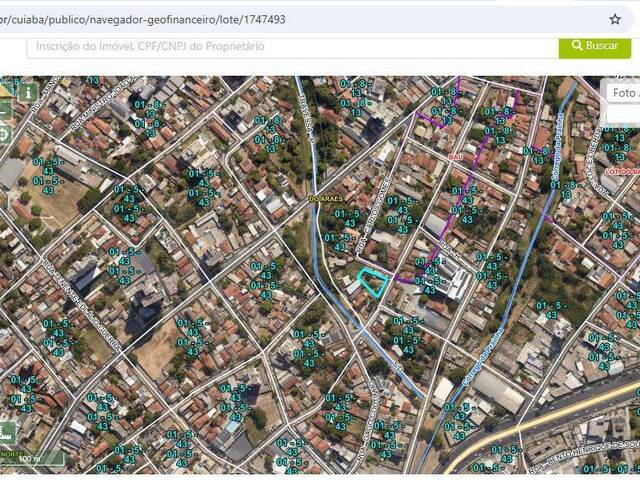Focus the Inscrição do Imóvel search field
This screenshot has width=640, height=480.
pos(293,47)
